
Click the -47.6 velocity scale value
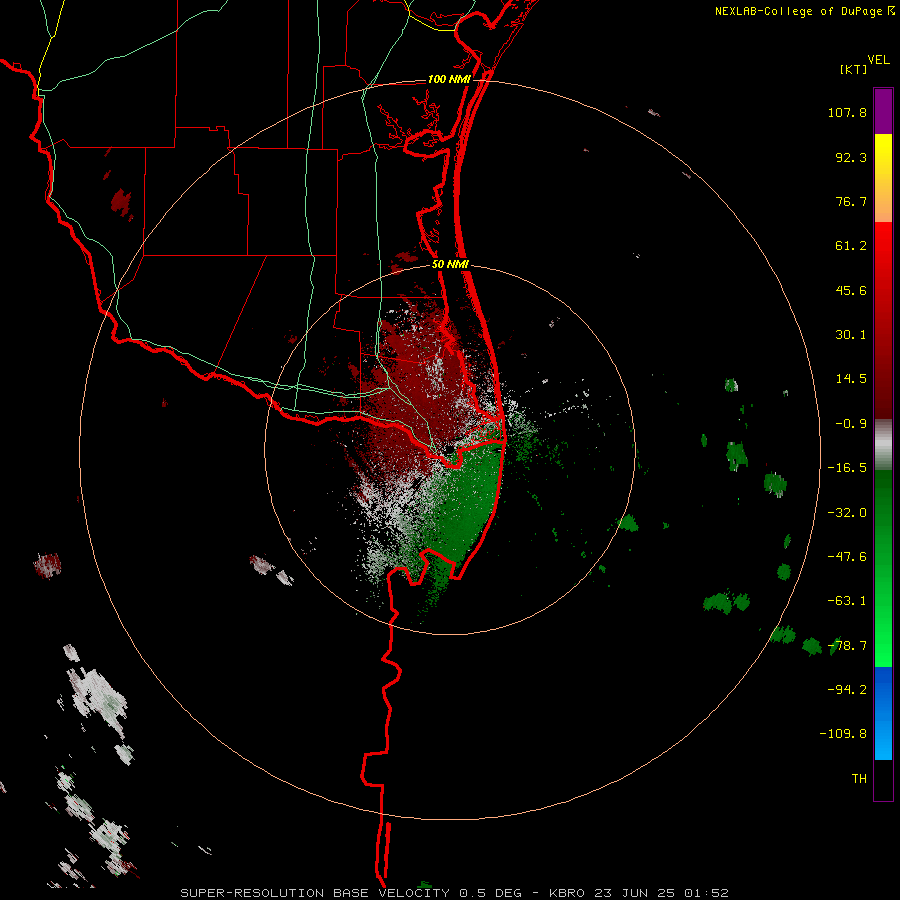tap(847, 557)
